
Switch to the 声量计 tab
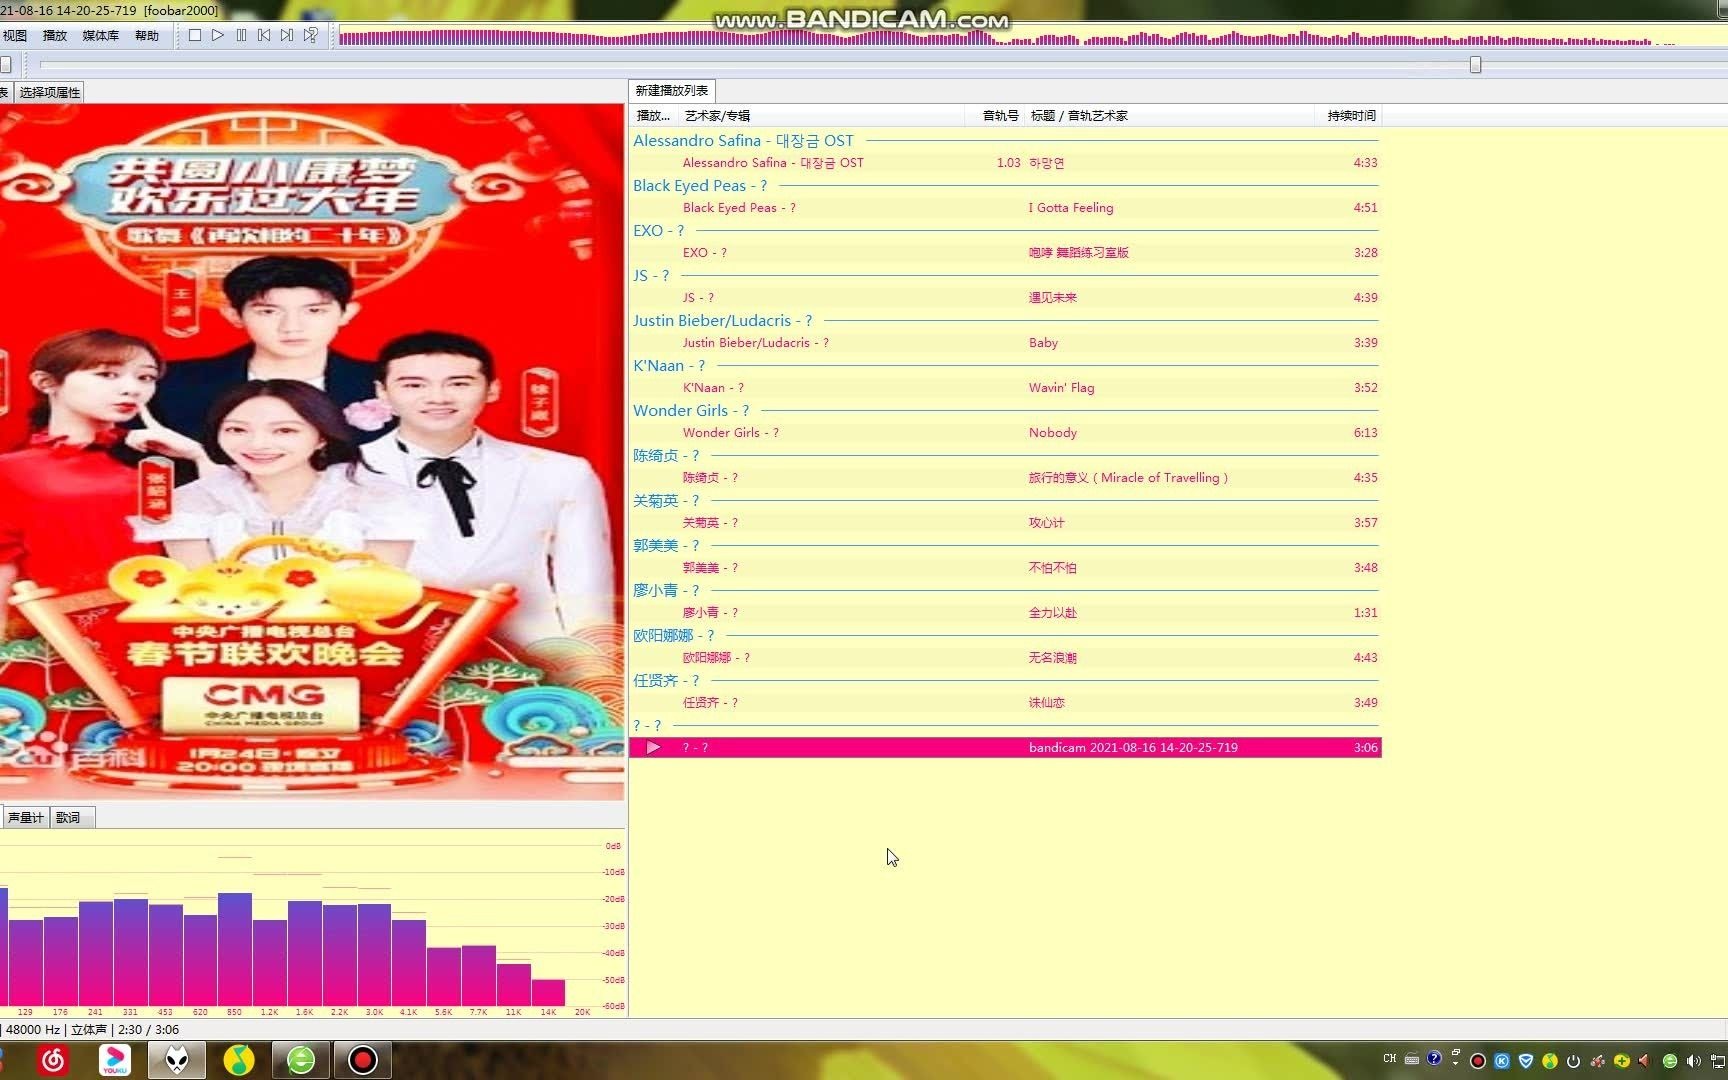pyautogui.click(x=25, y=817)
